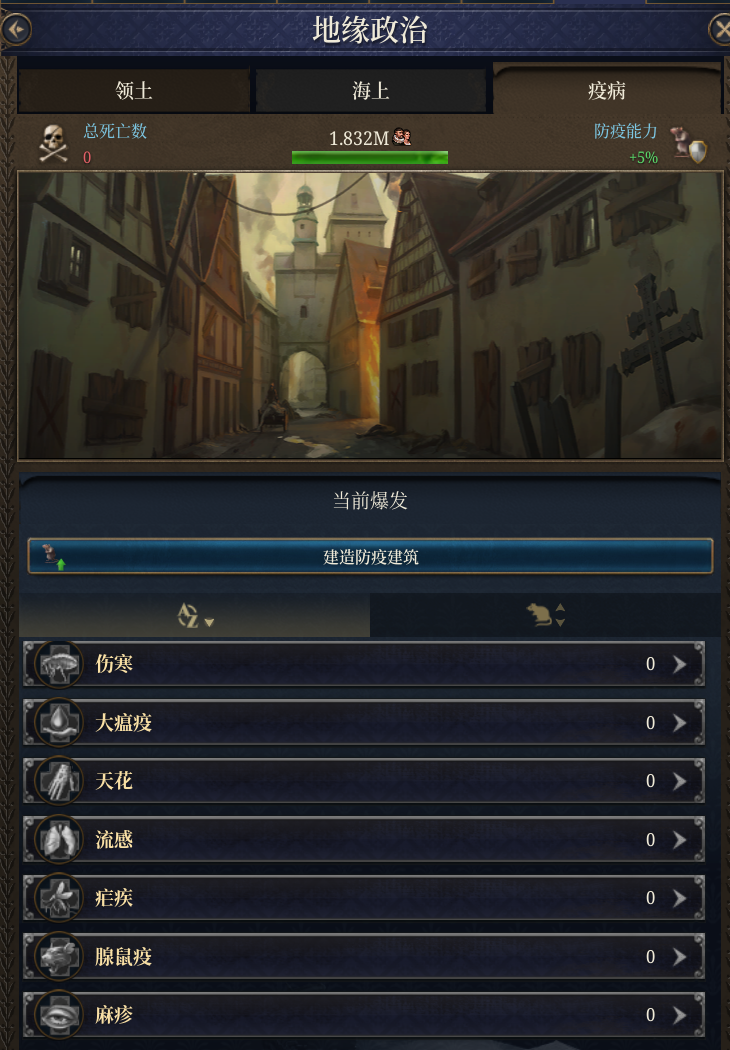Screen dimensions: 730x1050
Task: Click the skull total deaths icon
Action: tap(54, 143)
